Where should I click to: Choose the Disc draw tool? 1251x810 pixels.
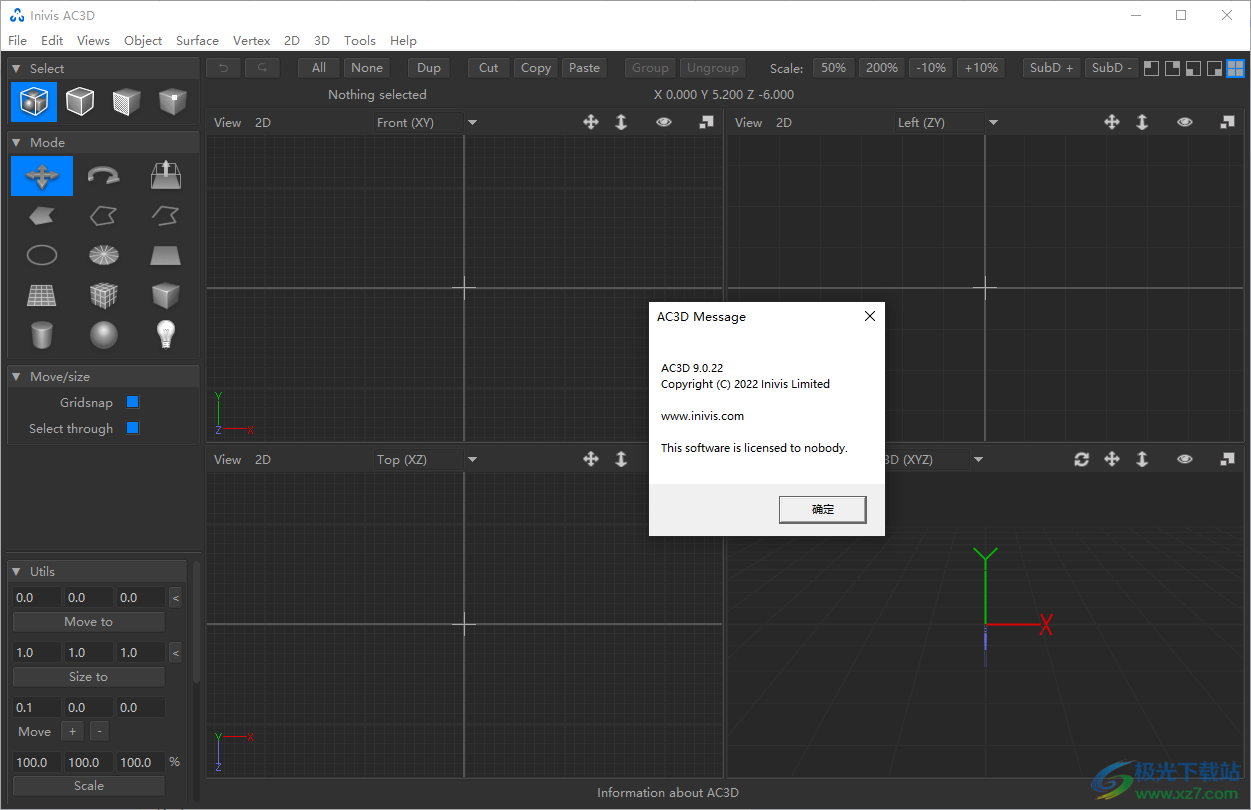coord(104,255)
